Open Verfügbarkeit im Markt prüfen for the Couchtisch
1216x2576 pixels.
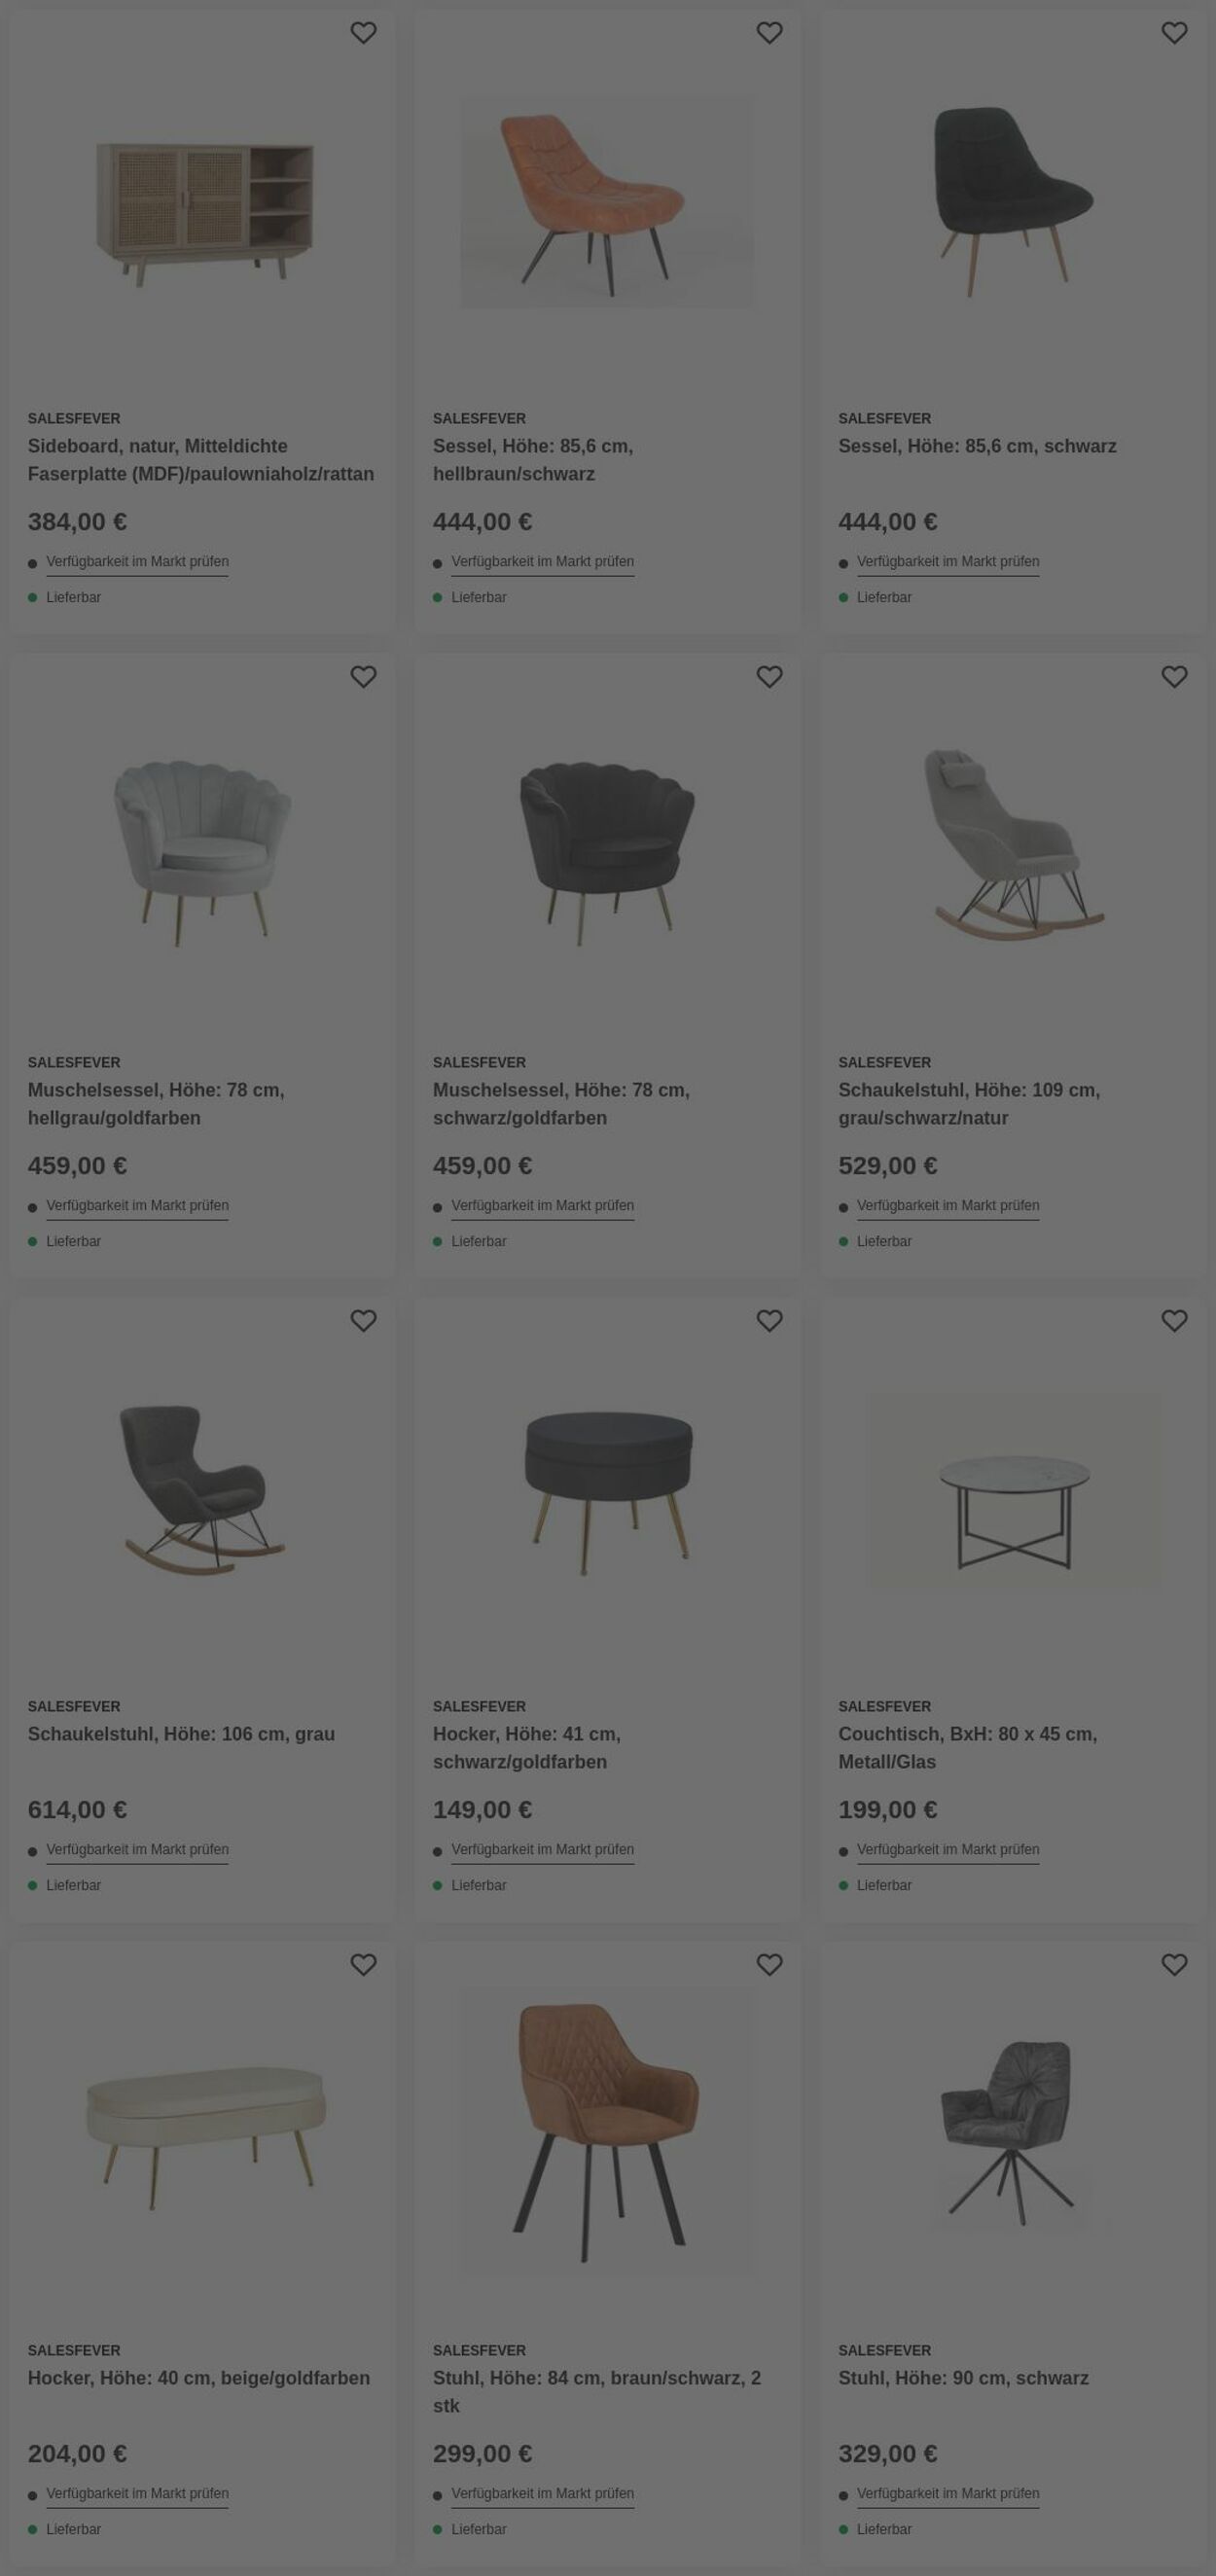(948, 1850)
